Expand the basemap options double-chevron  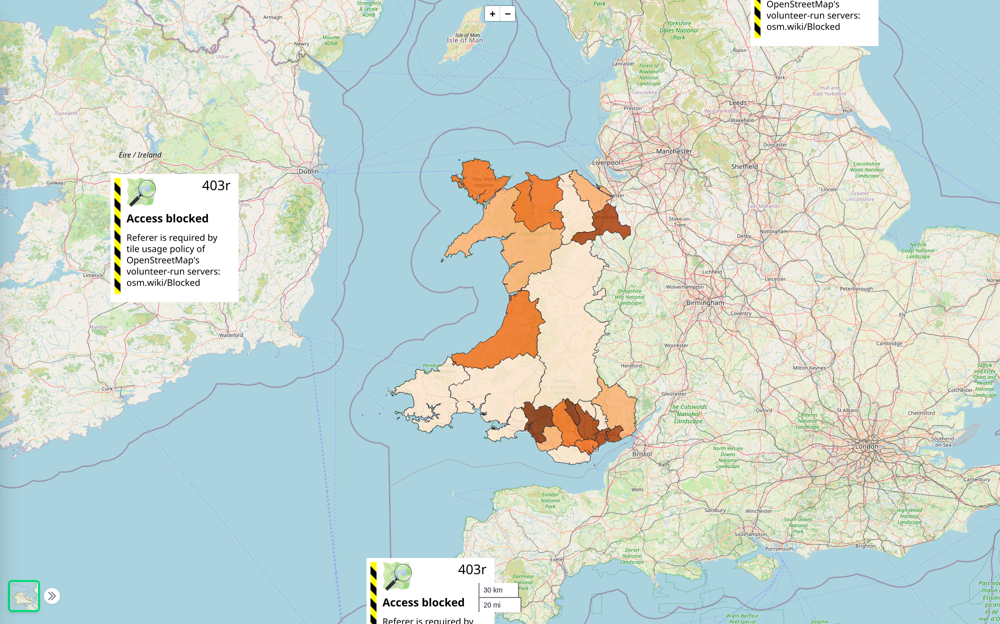coord(52,596)
